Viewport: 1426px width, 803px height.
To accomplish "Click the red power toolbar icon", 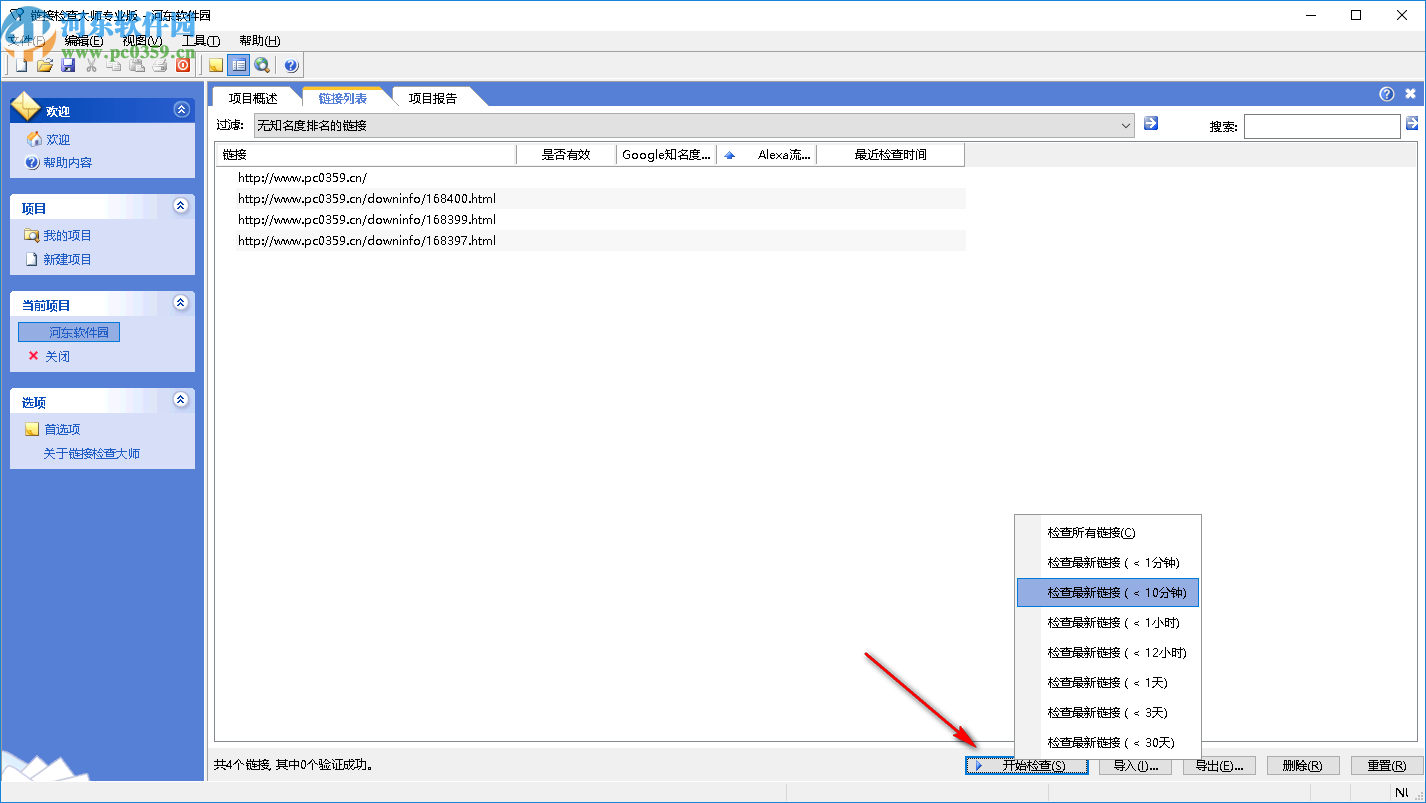I will [182, 65].
